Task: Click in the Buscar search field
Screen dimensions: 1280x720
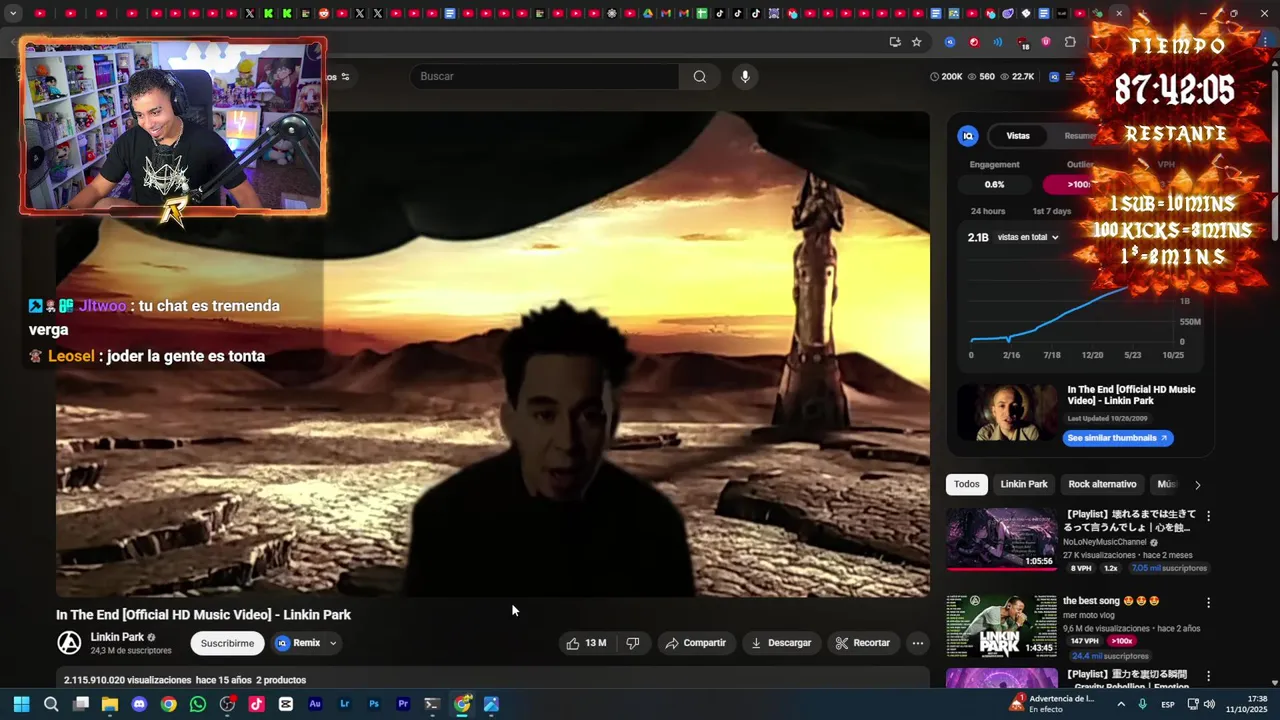Action: (x=544, y=76)
